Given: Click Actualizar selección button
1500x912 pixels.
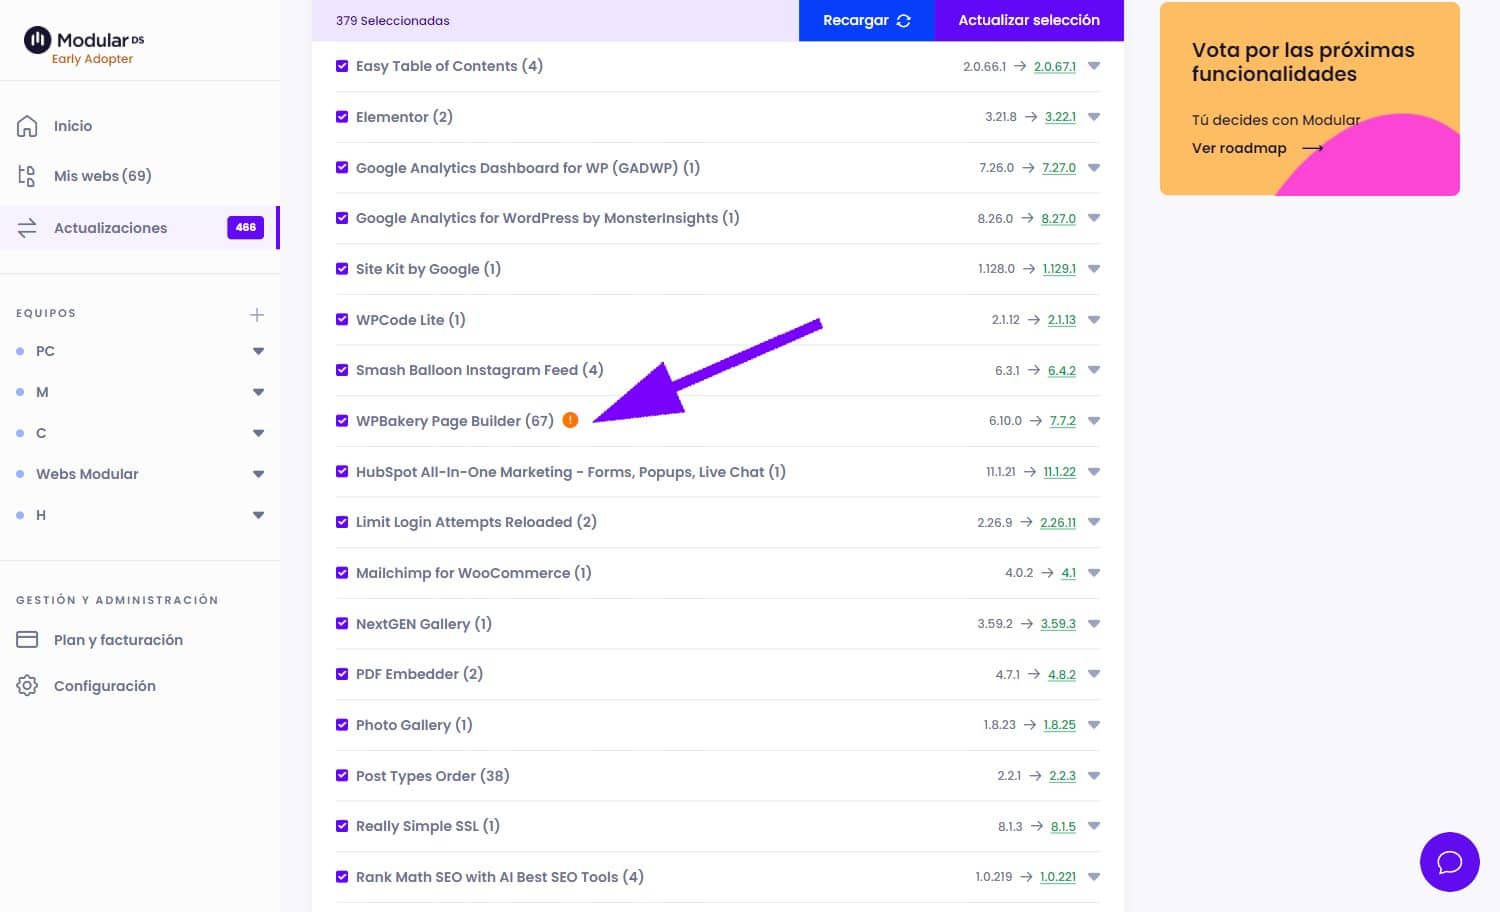Looking at the screenshot, I should pos(1029,20).
